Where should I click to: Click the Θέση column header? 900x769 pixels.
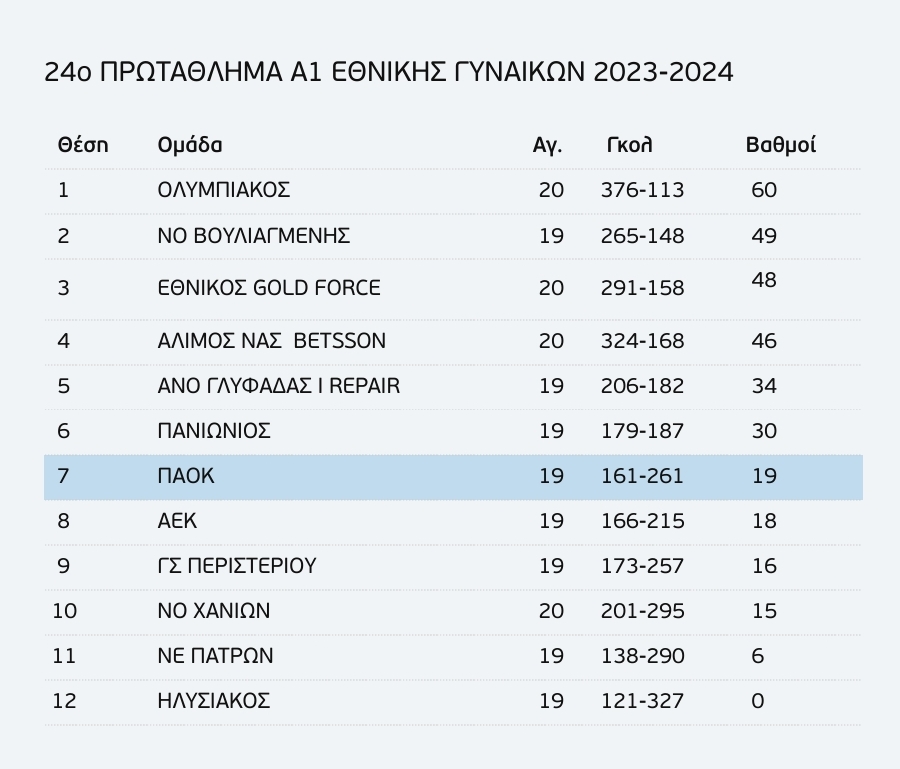(83, 145)
